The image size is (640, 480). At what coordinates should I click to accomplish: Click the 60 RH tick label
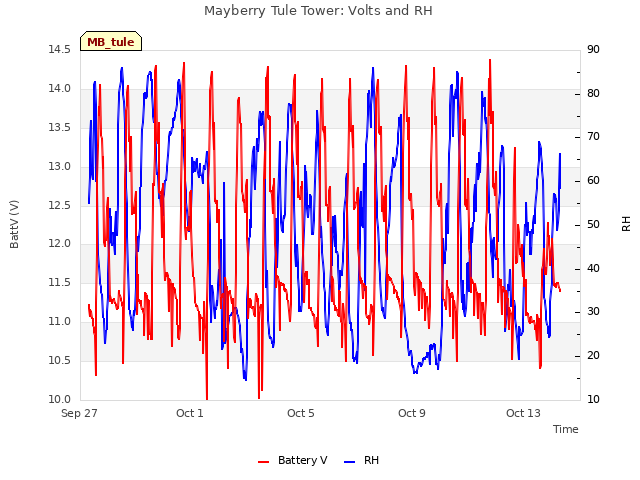coord(593,180)
